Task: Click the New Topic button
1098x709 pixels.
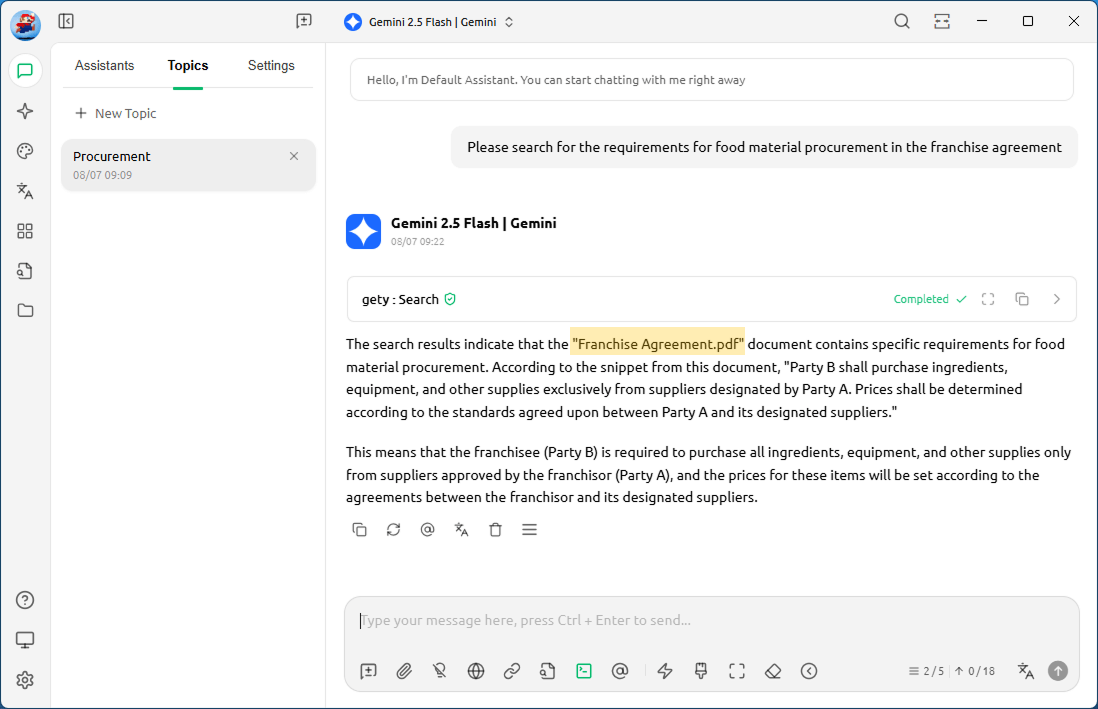Action: [116, 113]
